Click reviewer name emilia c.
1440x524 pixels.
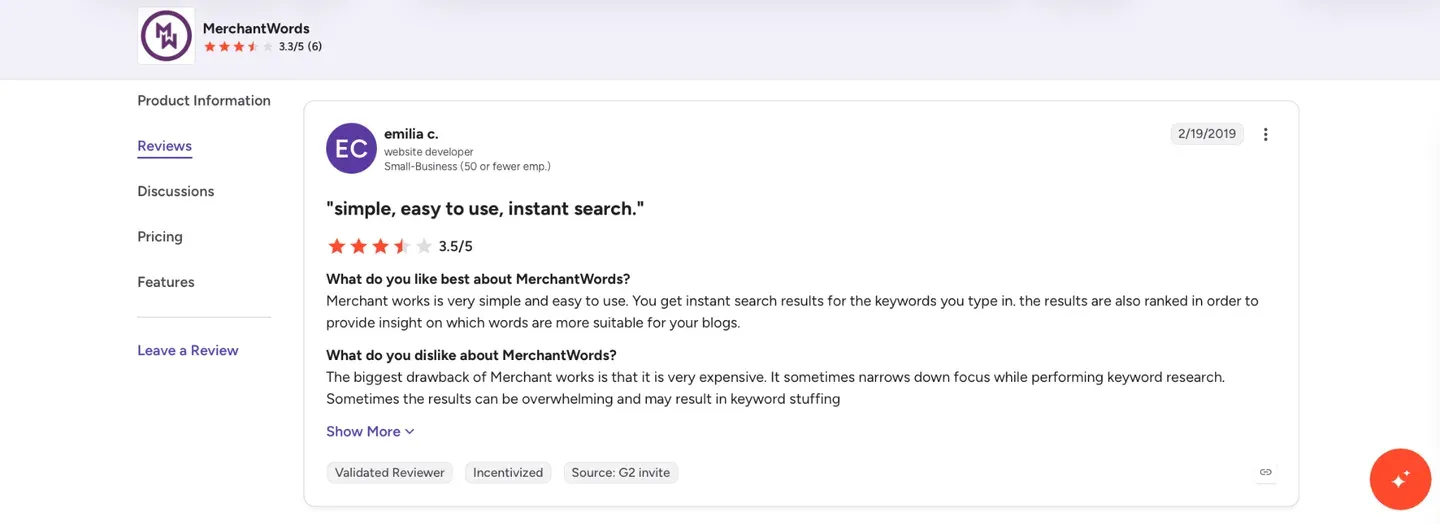[x=411, y=134]
